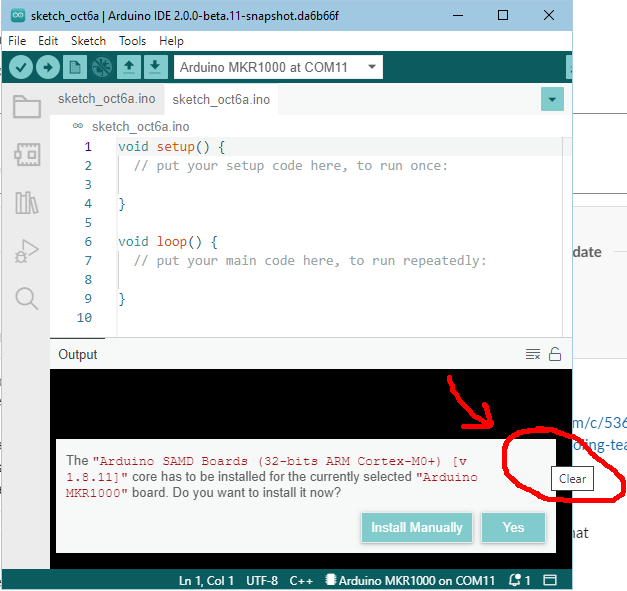
Task: Open the Boards Manager sidebar icon
Action: click(x=26, y=154)
